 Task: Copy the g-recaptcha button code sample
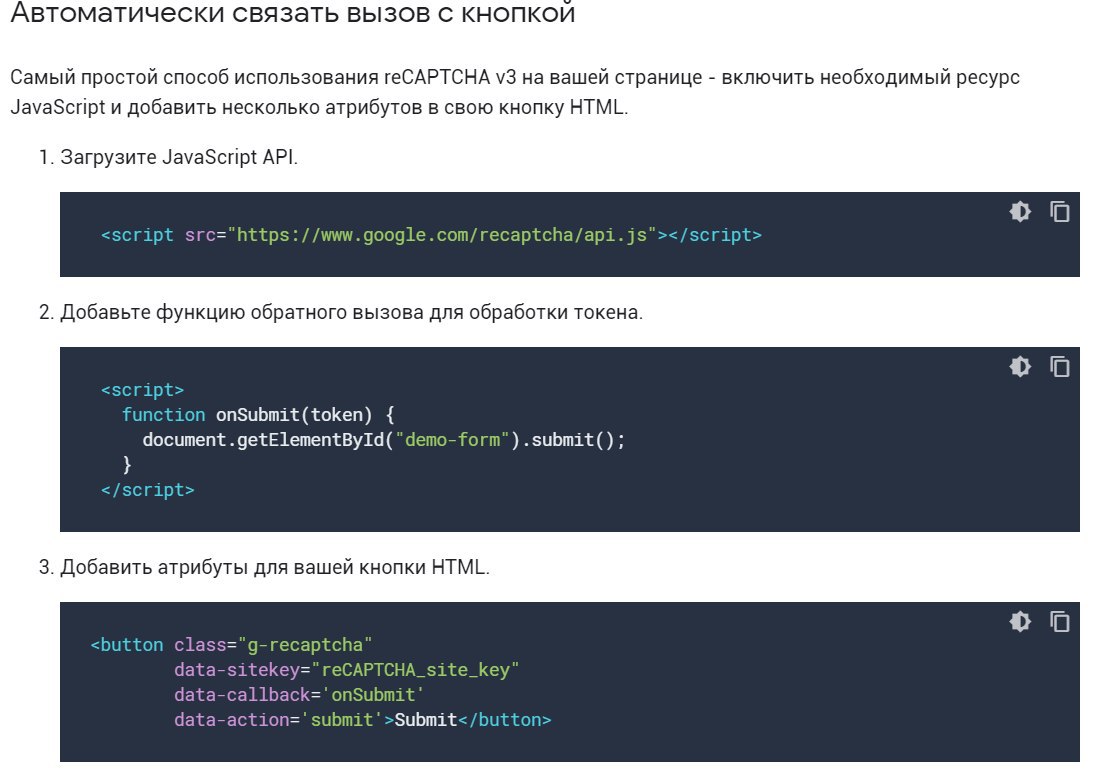point(1059,621)
